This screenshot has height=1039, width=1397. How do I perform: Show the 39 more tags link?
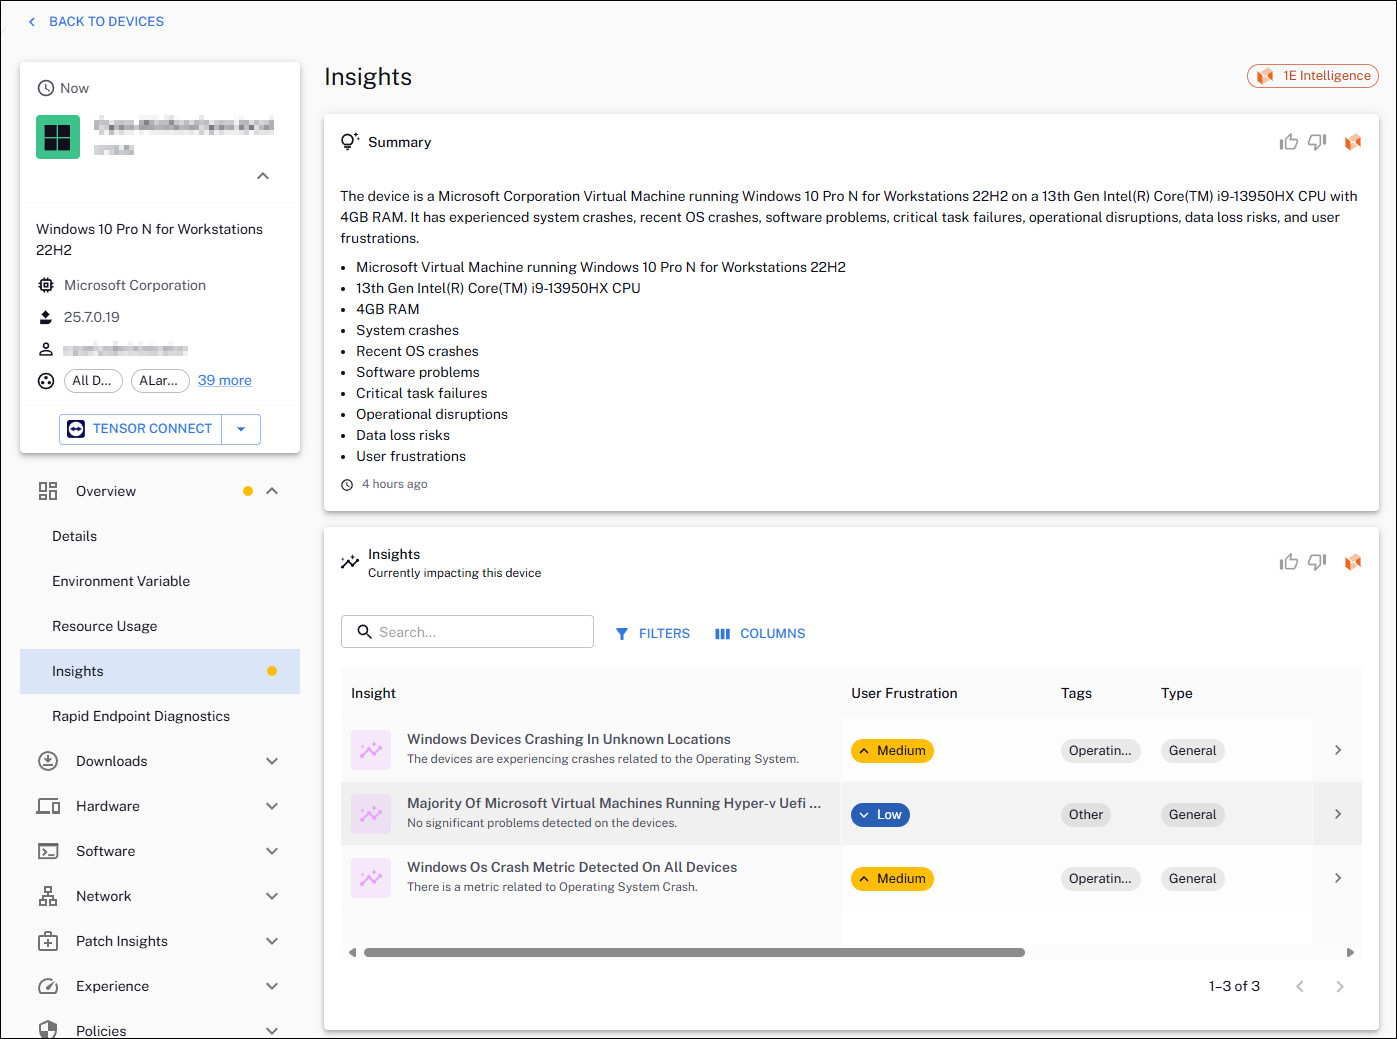224,380
